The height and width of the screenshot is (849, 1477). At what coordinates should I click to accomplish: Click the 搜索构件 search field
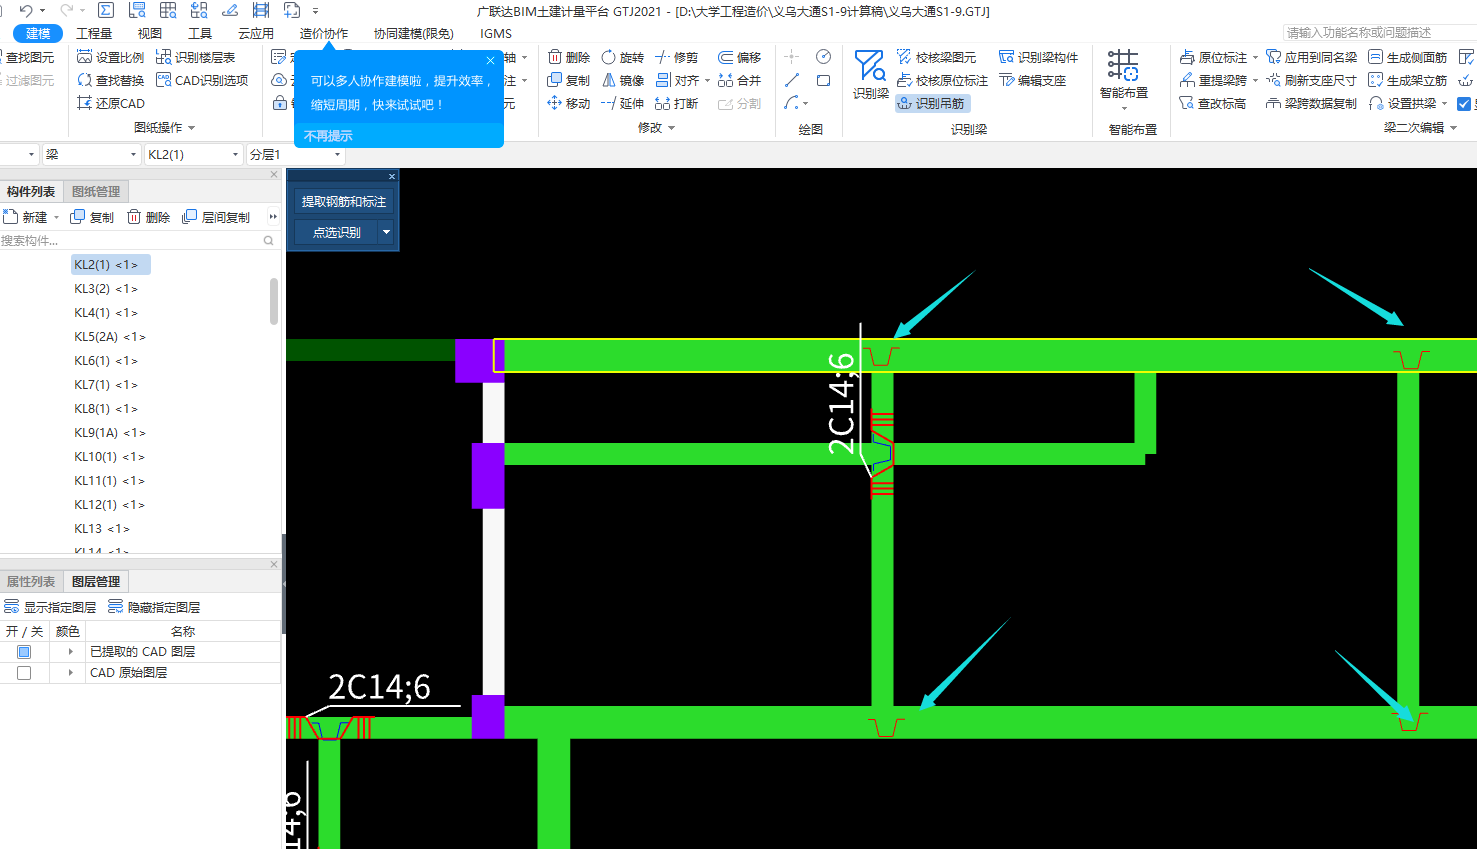coord(138,240)
